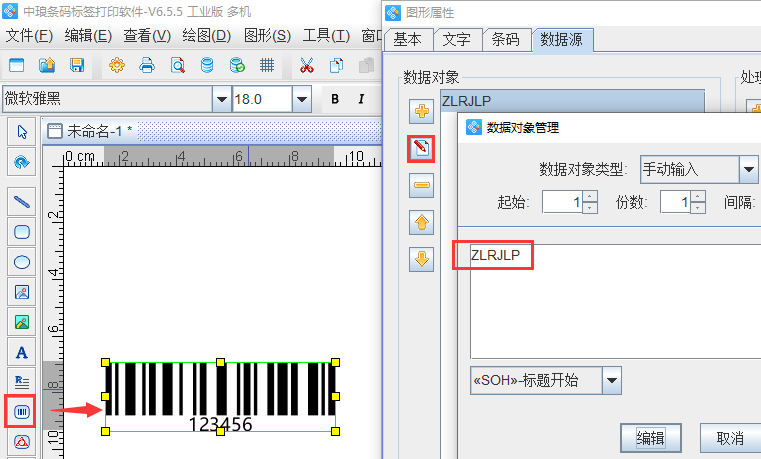Viewport: 761px width, 459px height.
Task: Open the 工具(T) menu
Action: (326, 35)
